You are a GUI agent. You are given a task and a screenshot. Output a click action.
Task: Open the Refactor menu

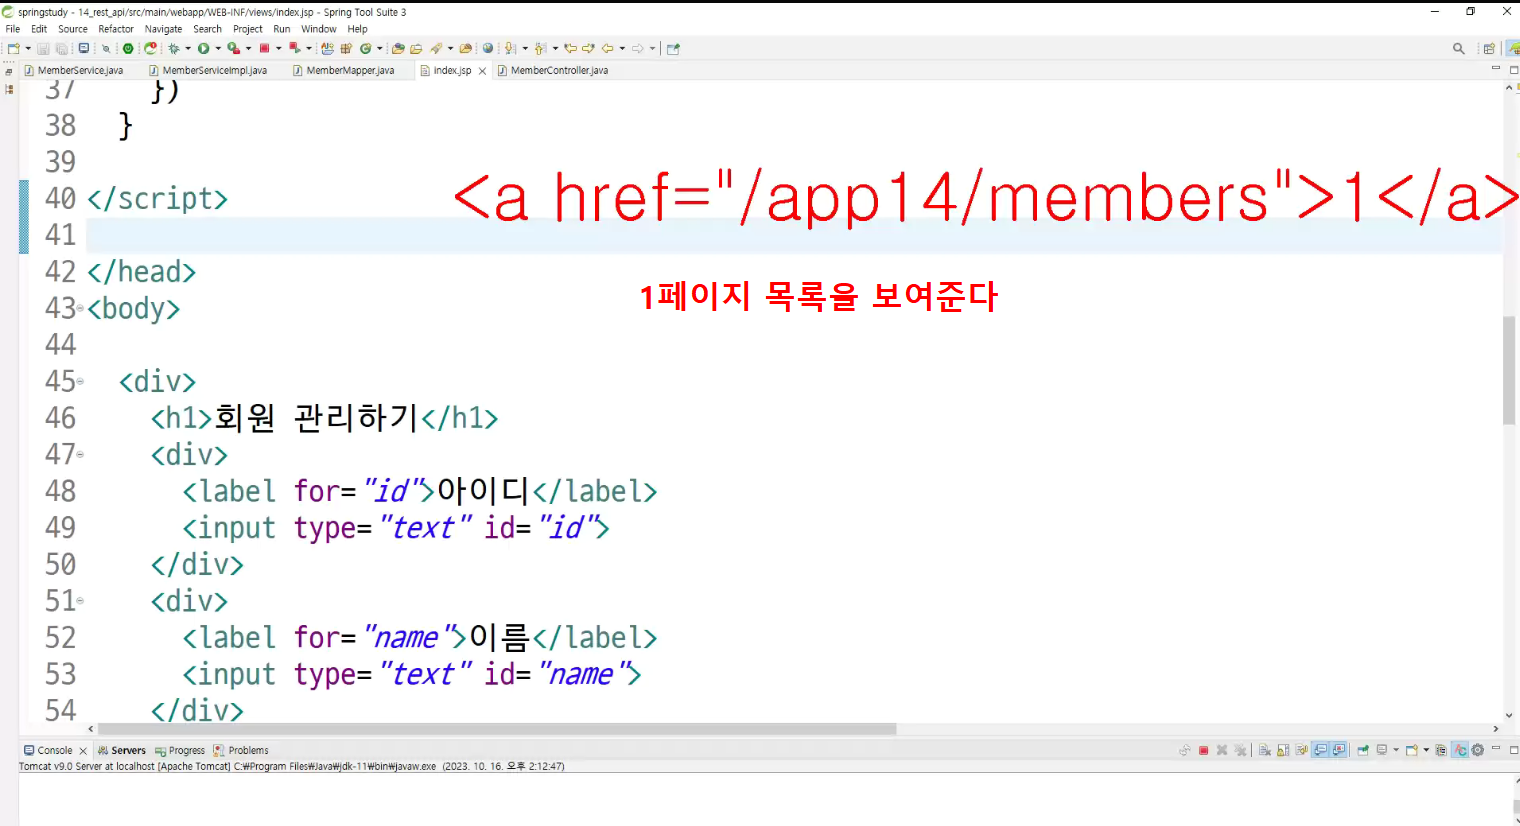click(116, 29)
